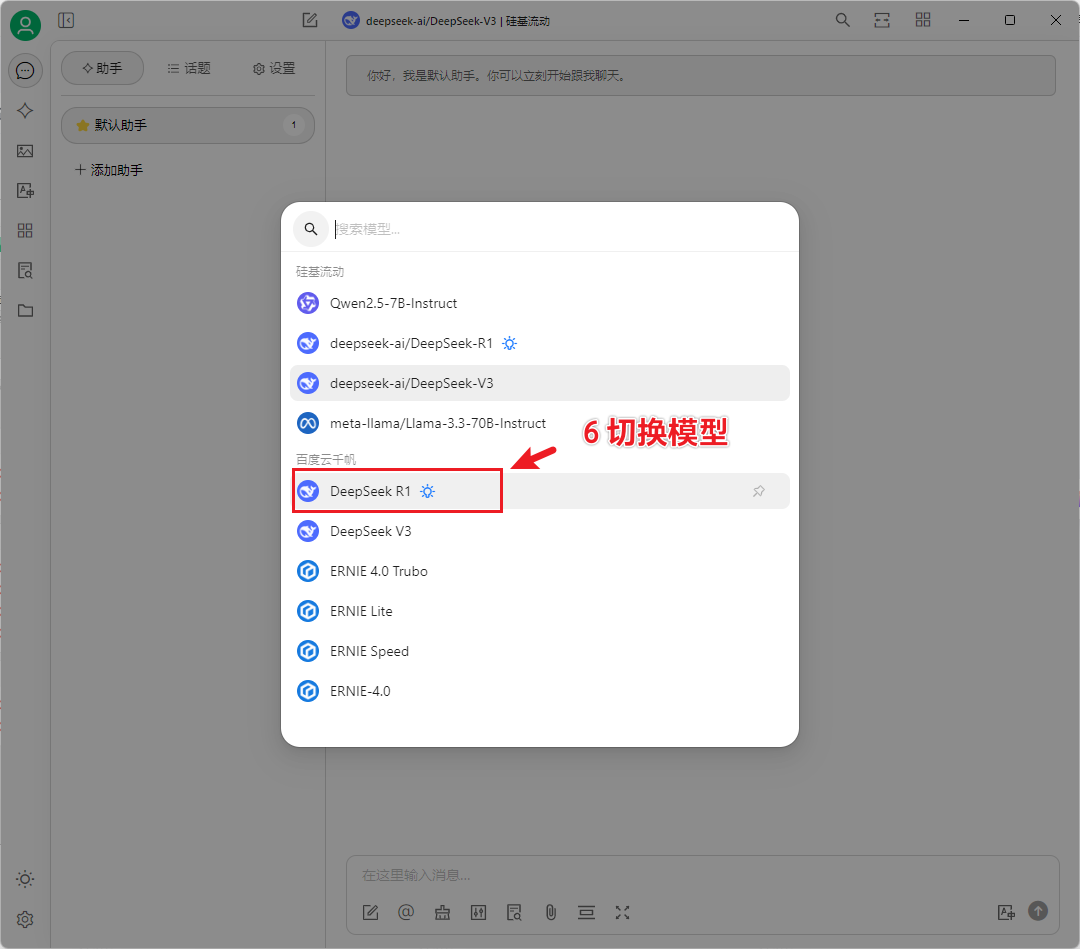Image resolution: width=1080 pixels, height=949 pixels.
Task: Select the 助手 tab
Action: 103,68
